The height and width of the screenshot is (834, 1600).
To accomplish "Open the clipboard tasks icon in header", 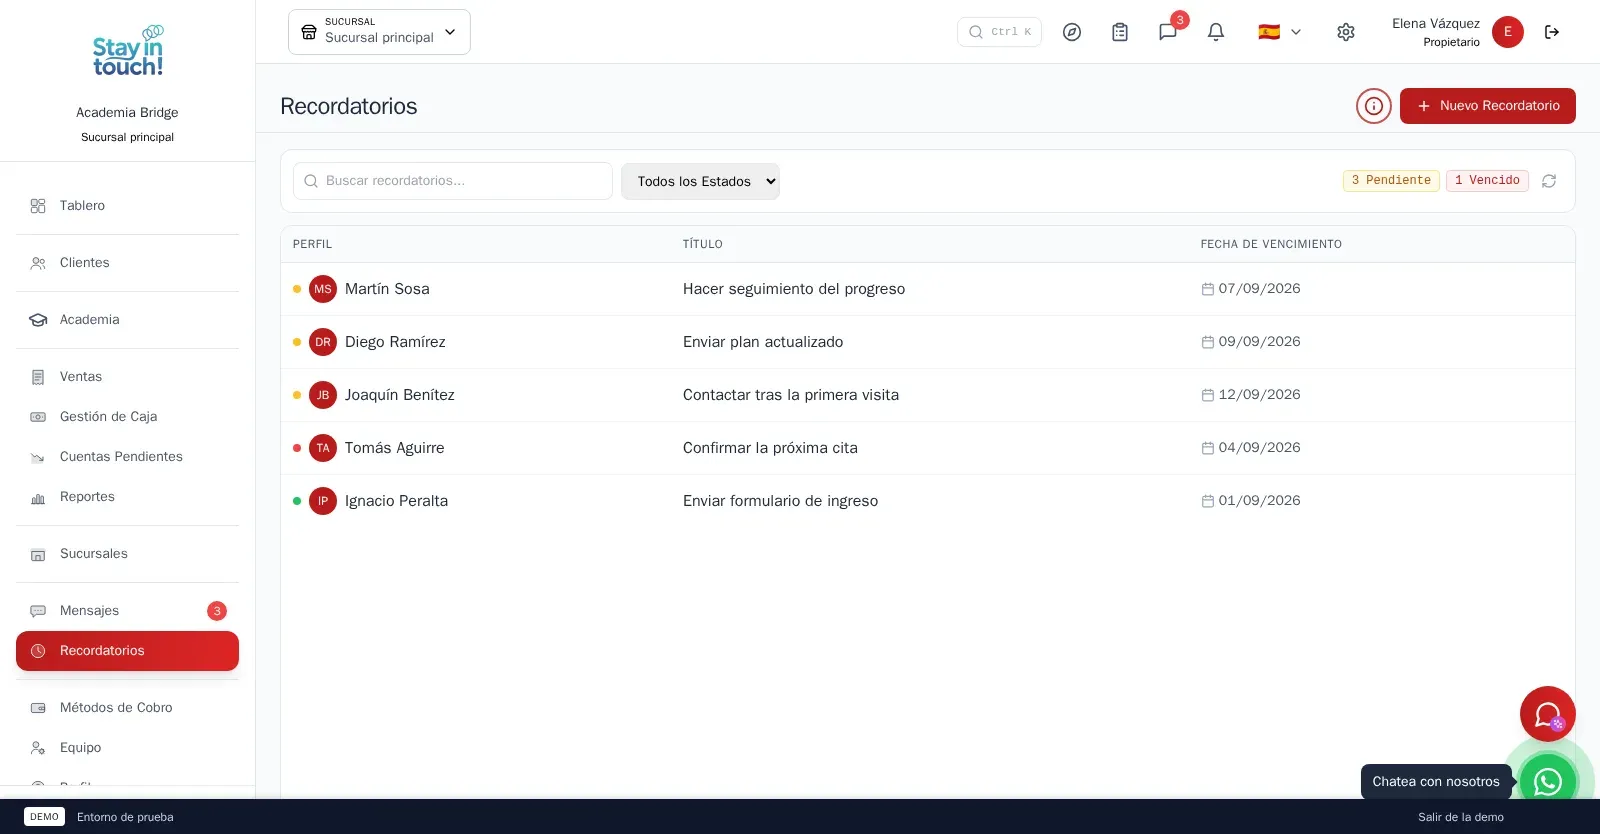I will click(1120, 32).
